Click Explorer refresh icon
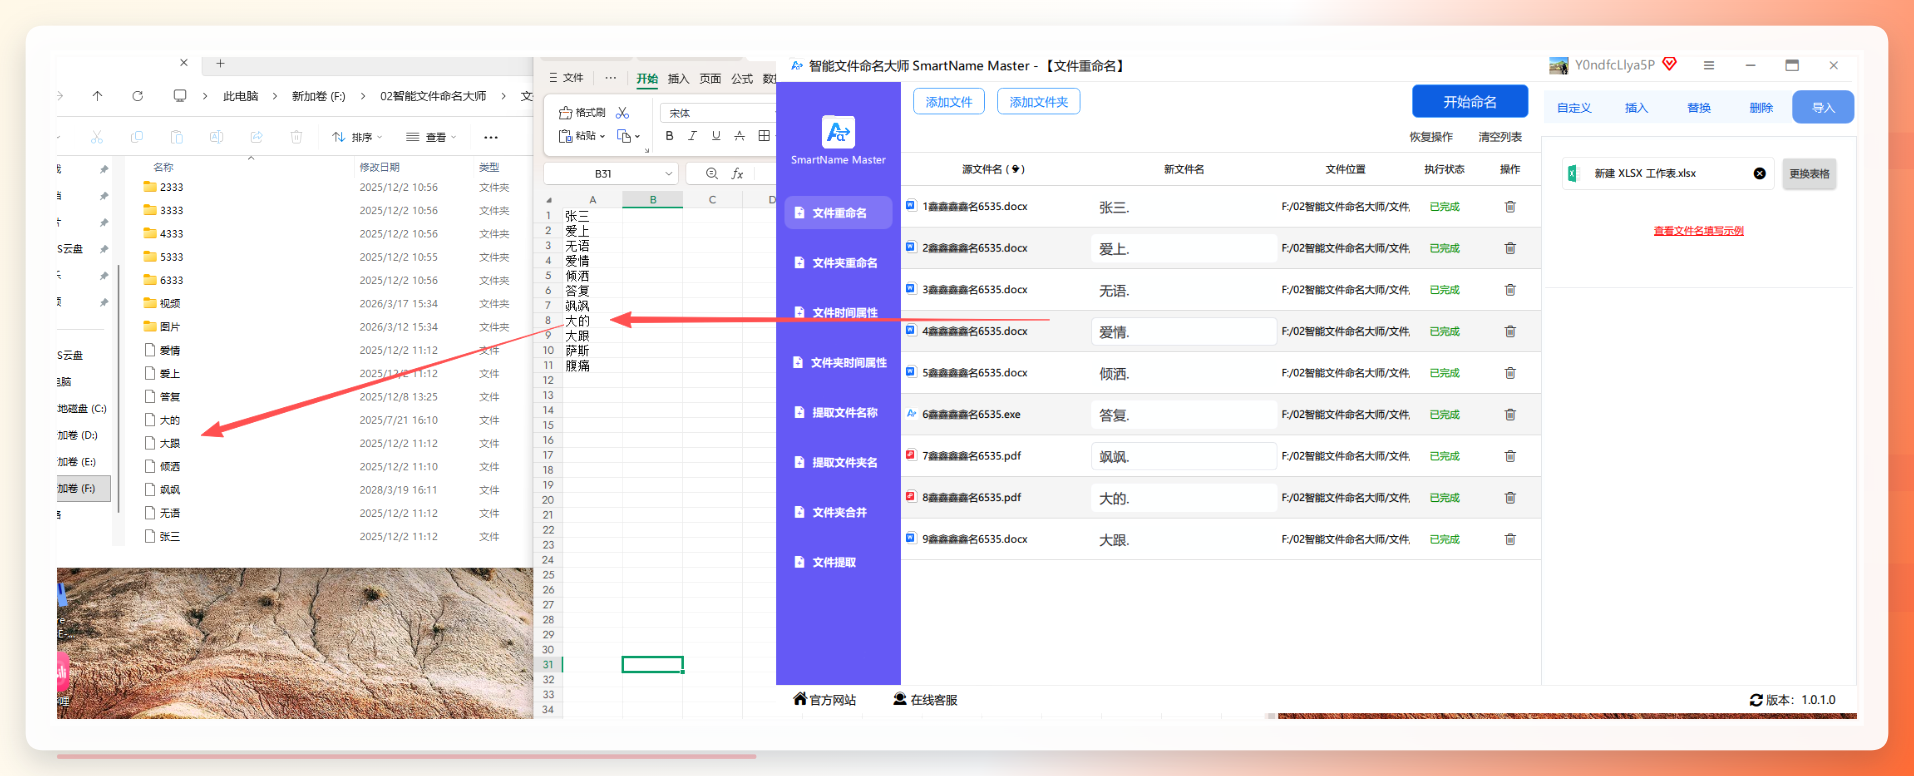 point(137,96)
